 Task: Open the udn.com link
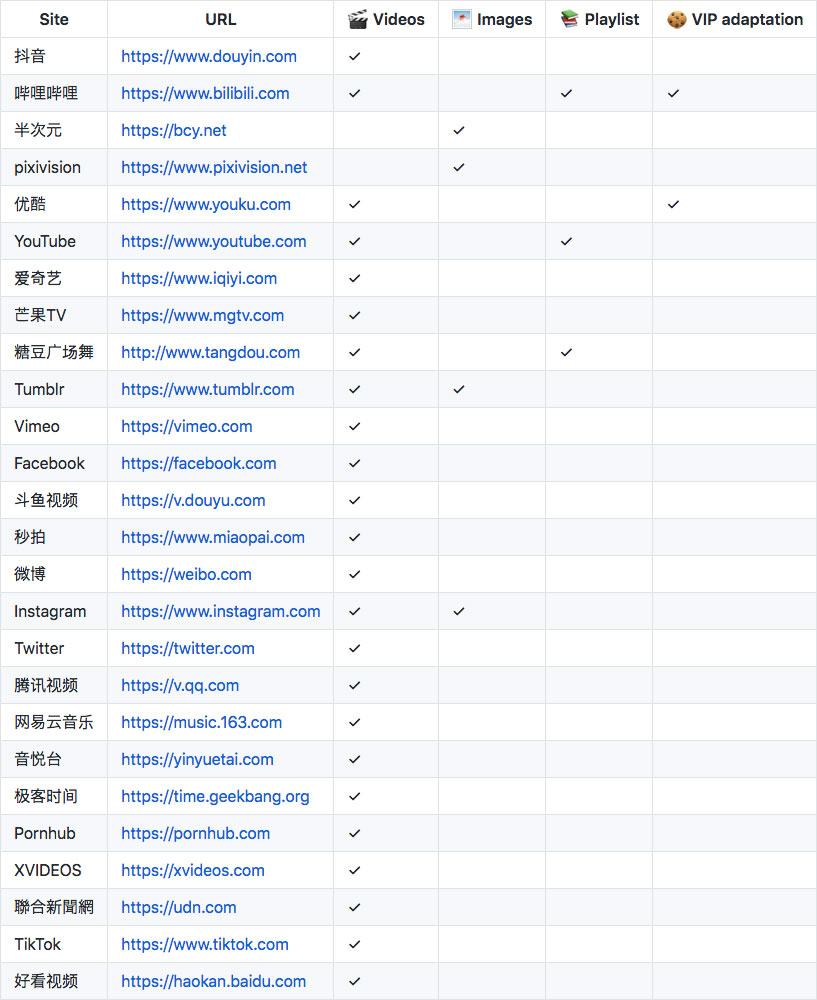tap(179, 907)
